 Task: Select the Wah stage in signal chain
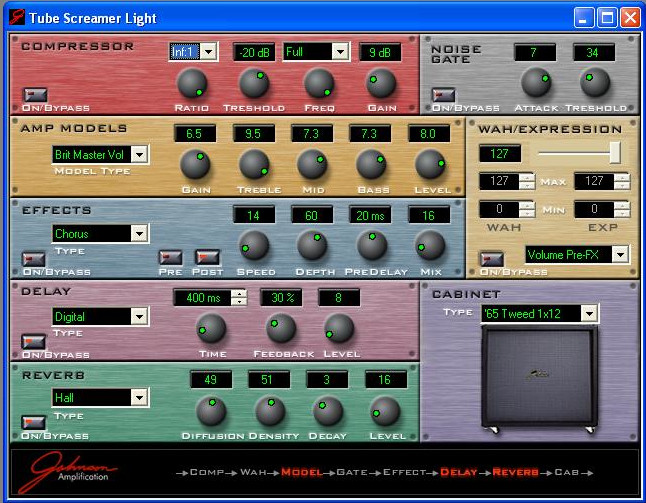click(253, 472)
